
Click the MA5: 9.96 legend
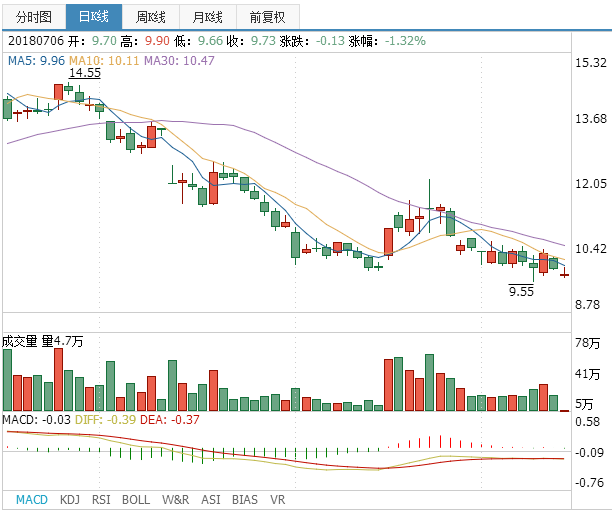(36, 61)
